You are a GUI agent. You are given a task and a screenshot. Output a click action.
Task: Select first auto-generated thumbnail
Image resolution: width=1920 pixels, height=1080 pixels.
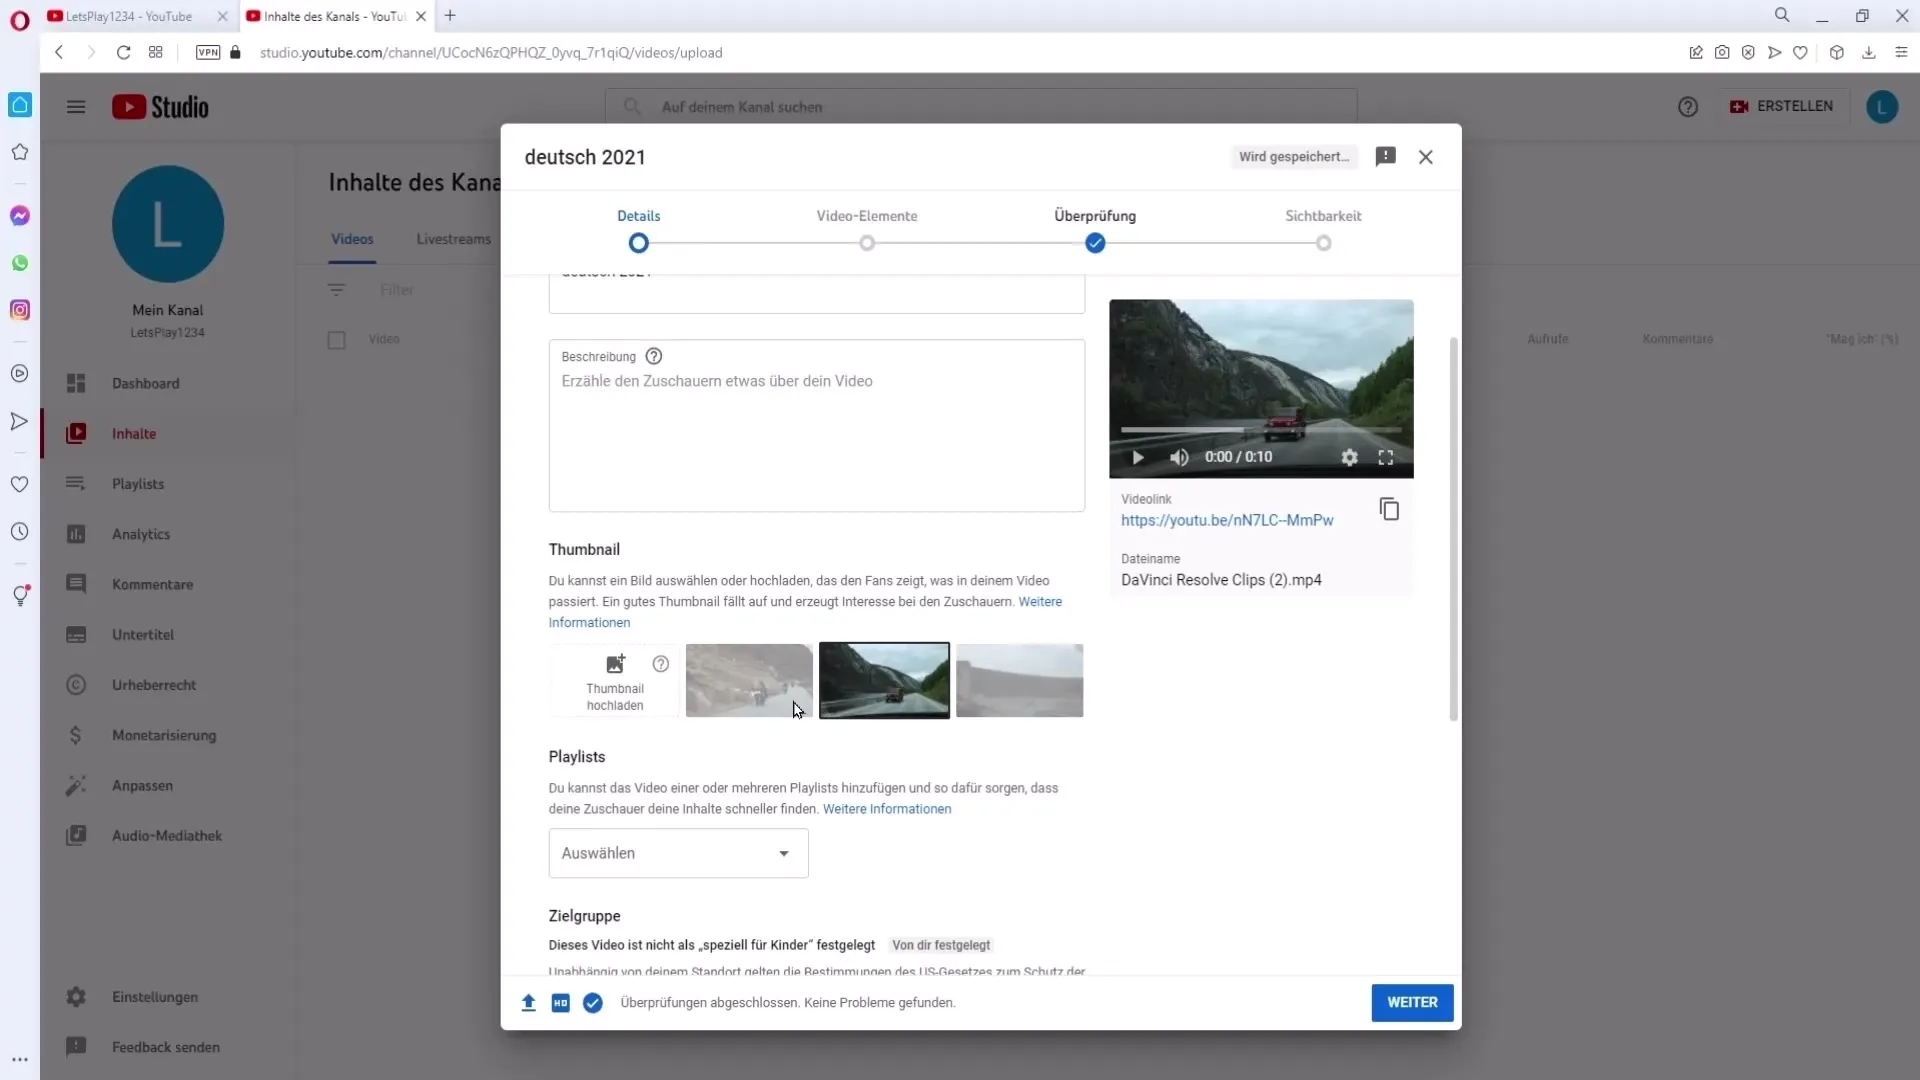749,680
